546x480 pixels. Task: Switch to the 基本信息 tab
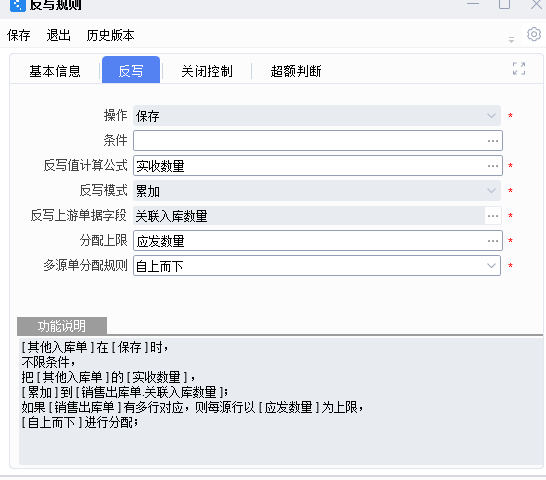[55, 71]
